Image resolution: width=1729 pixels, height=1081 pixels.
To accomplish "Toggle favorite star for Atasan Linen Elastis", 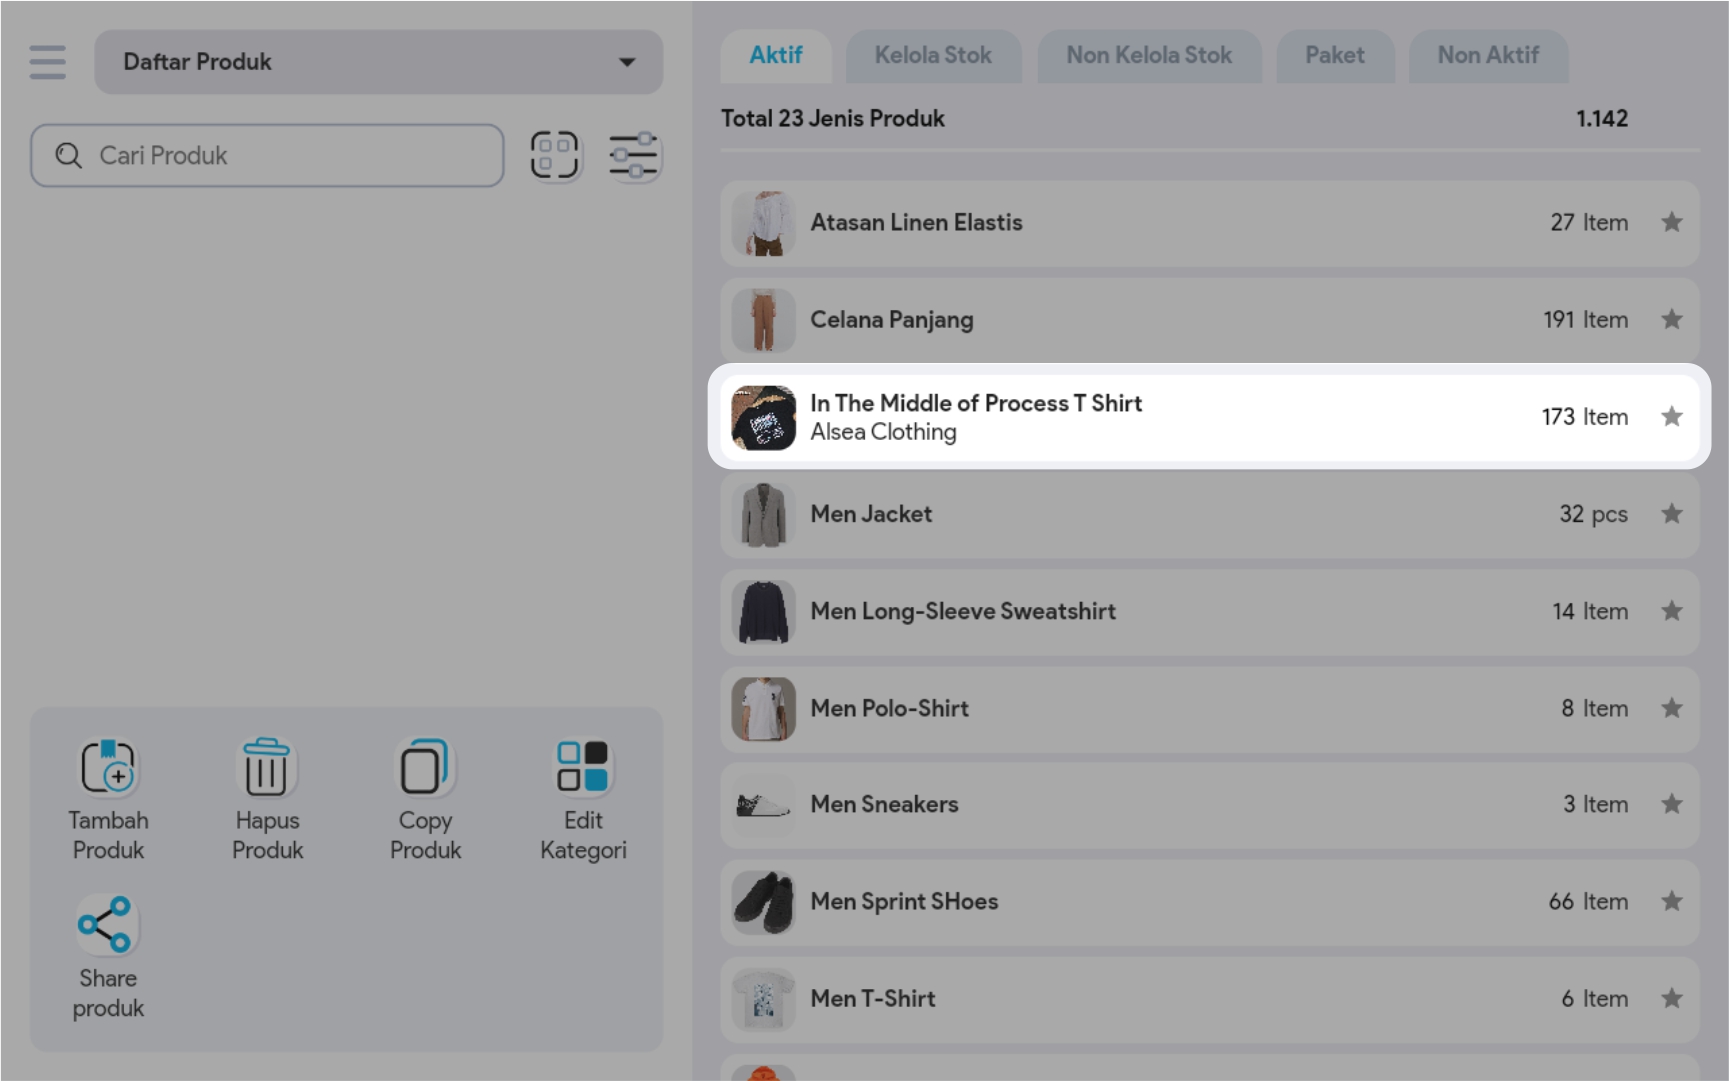I will tap(1671, 222).
